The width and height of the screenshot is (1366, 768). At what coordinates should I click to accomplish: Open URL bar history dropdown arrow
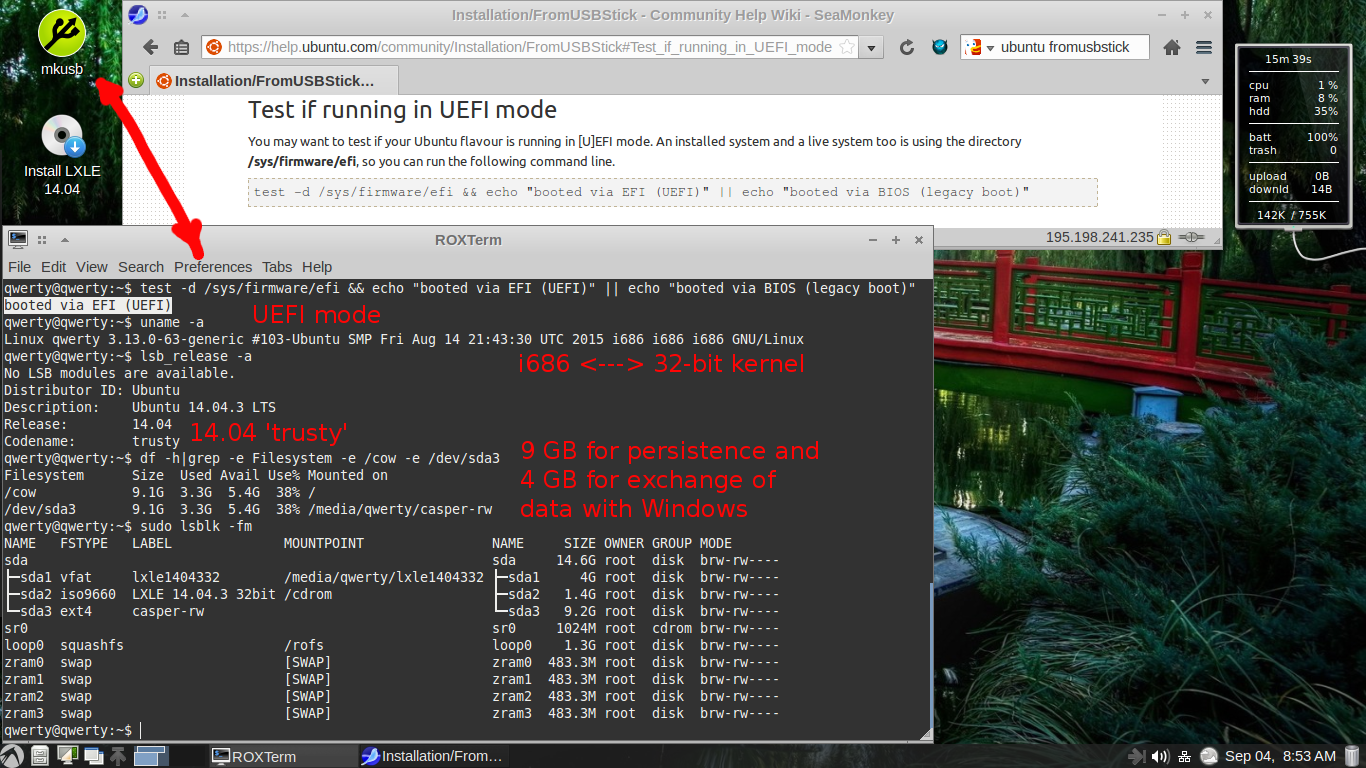click(872, 48)
